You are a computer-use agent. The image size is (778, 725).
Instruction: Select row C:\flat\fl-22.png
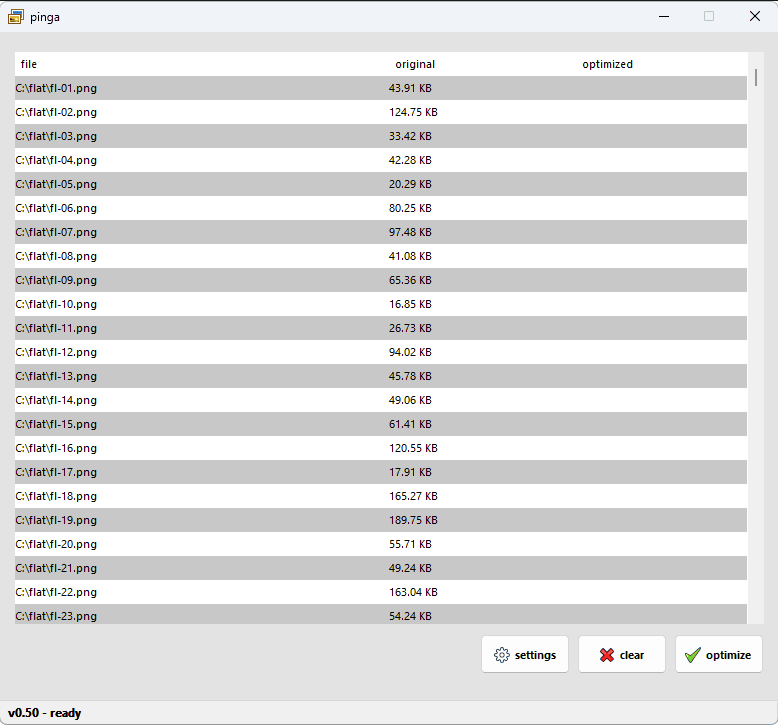tap(381, 592)
